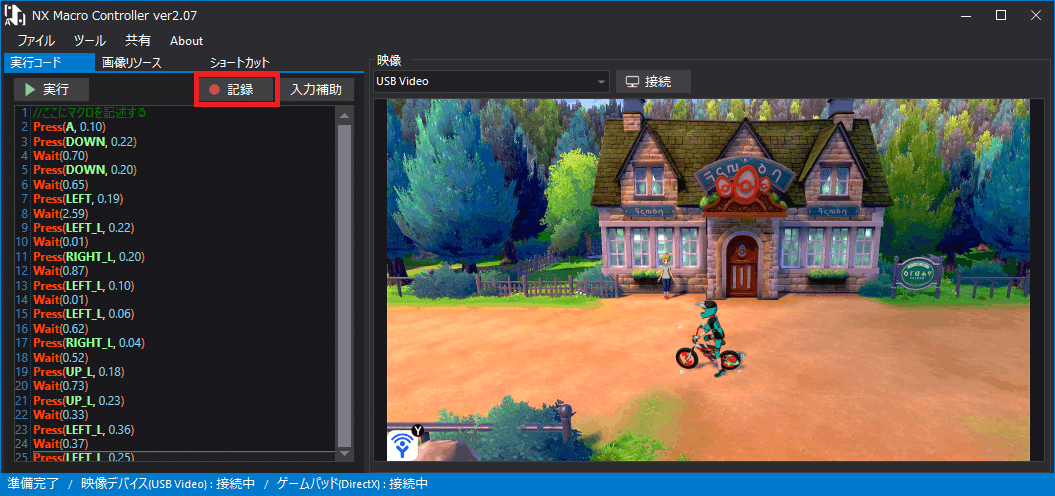Close the NX Macro Controller window
Image resolution: width=1055 pixels, height=496 pixels.
(x=1035, y=15)
